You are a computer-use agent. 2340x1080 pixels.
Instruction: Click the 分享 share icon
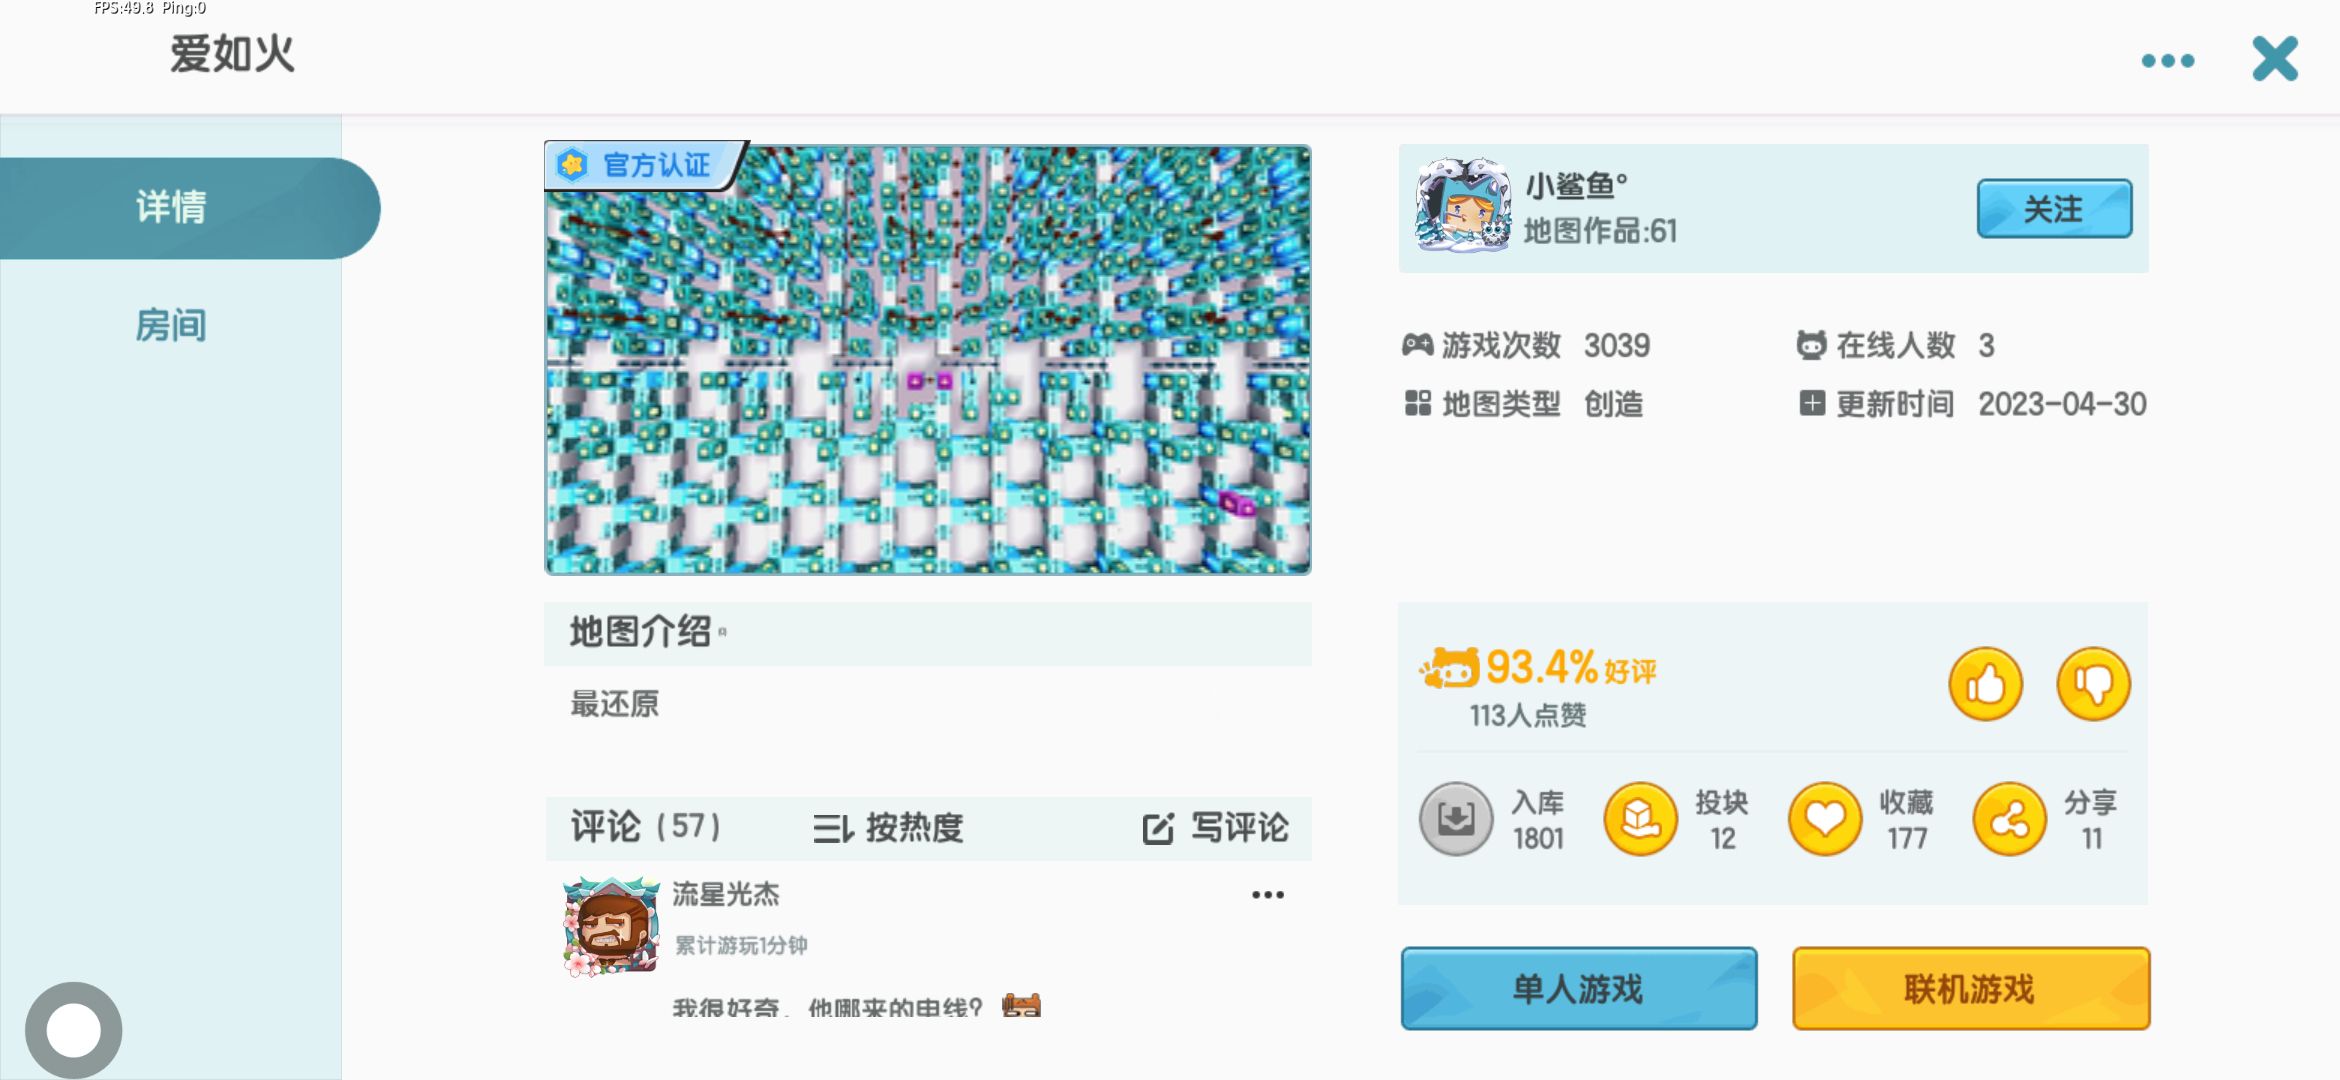click(2010, 819)
